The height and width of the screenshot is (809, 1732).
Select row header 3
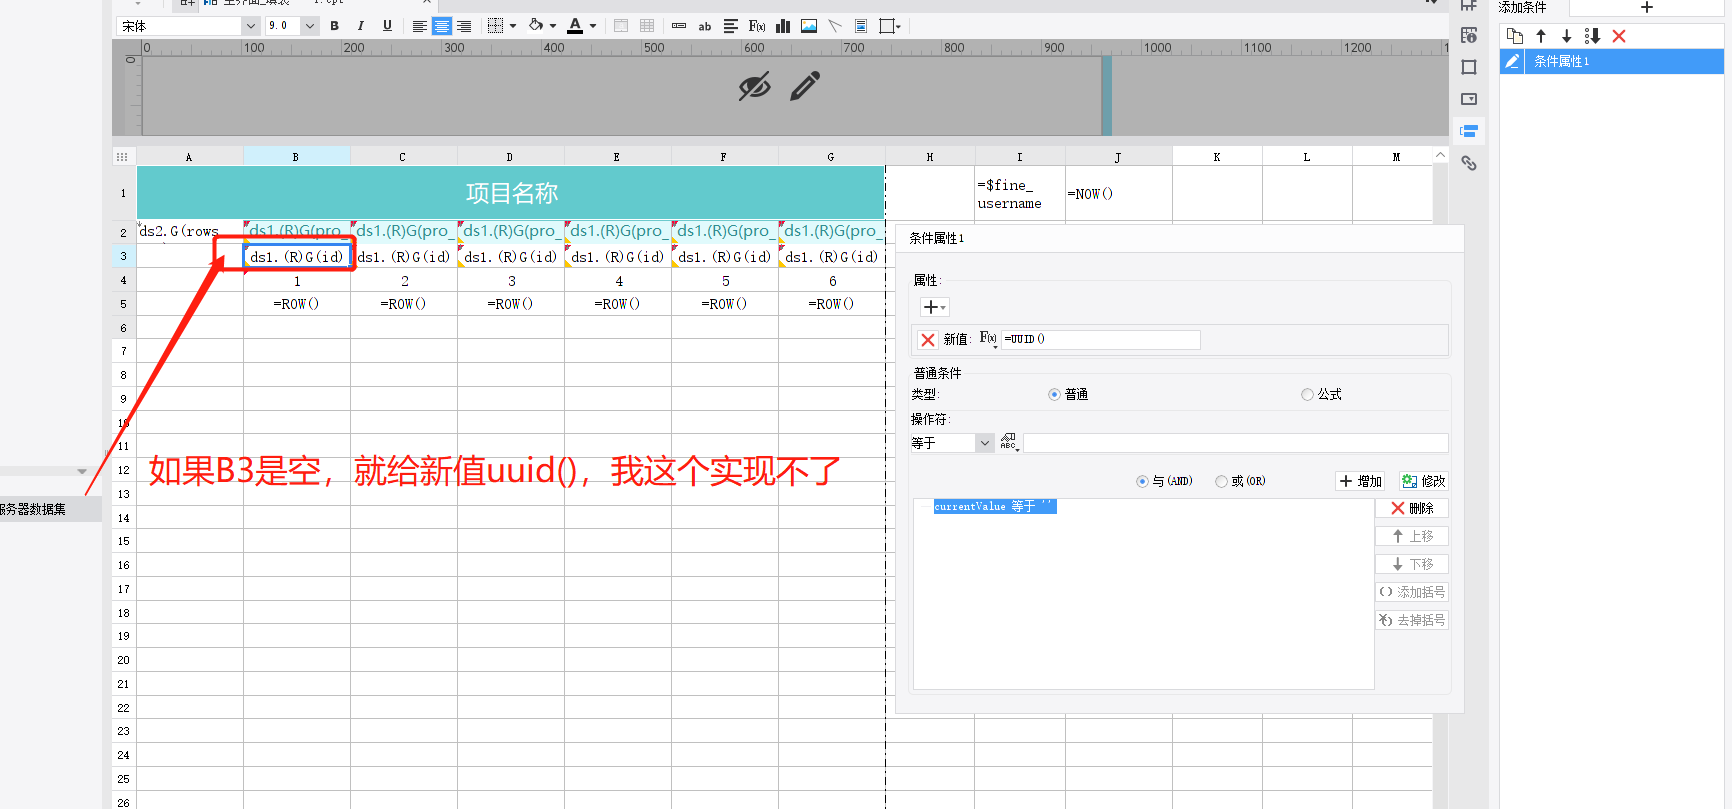coord(124,256)
